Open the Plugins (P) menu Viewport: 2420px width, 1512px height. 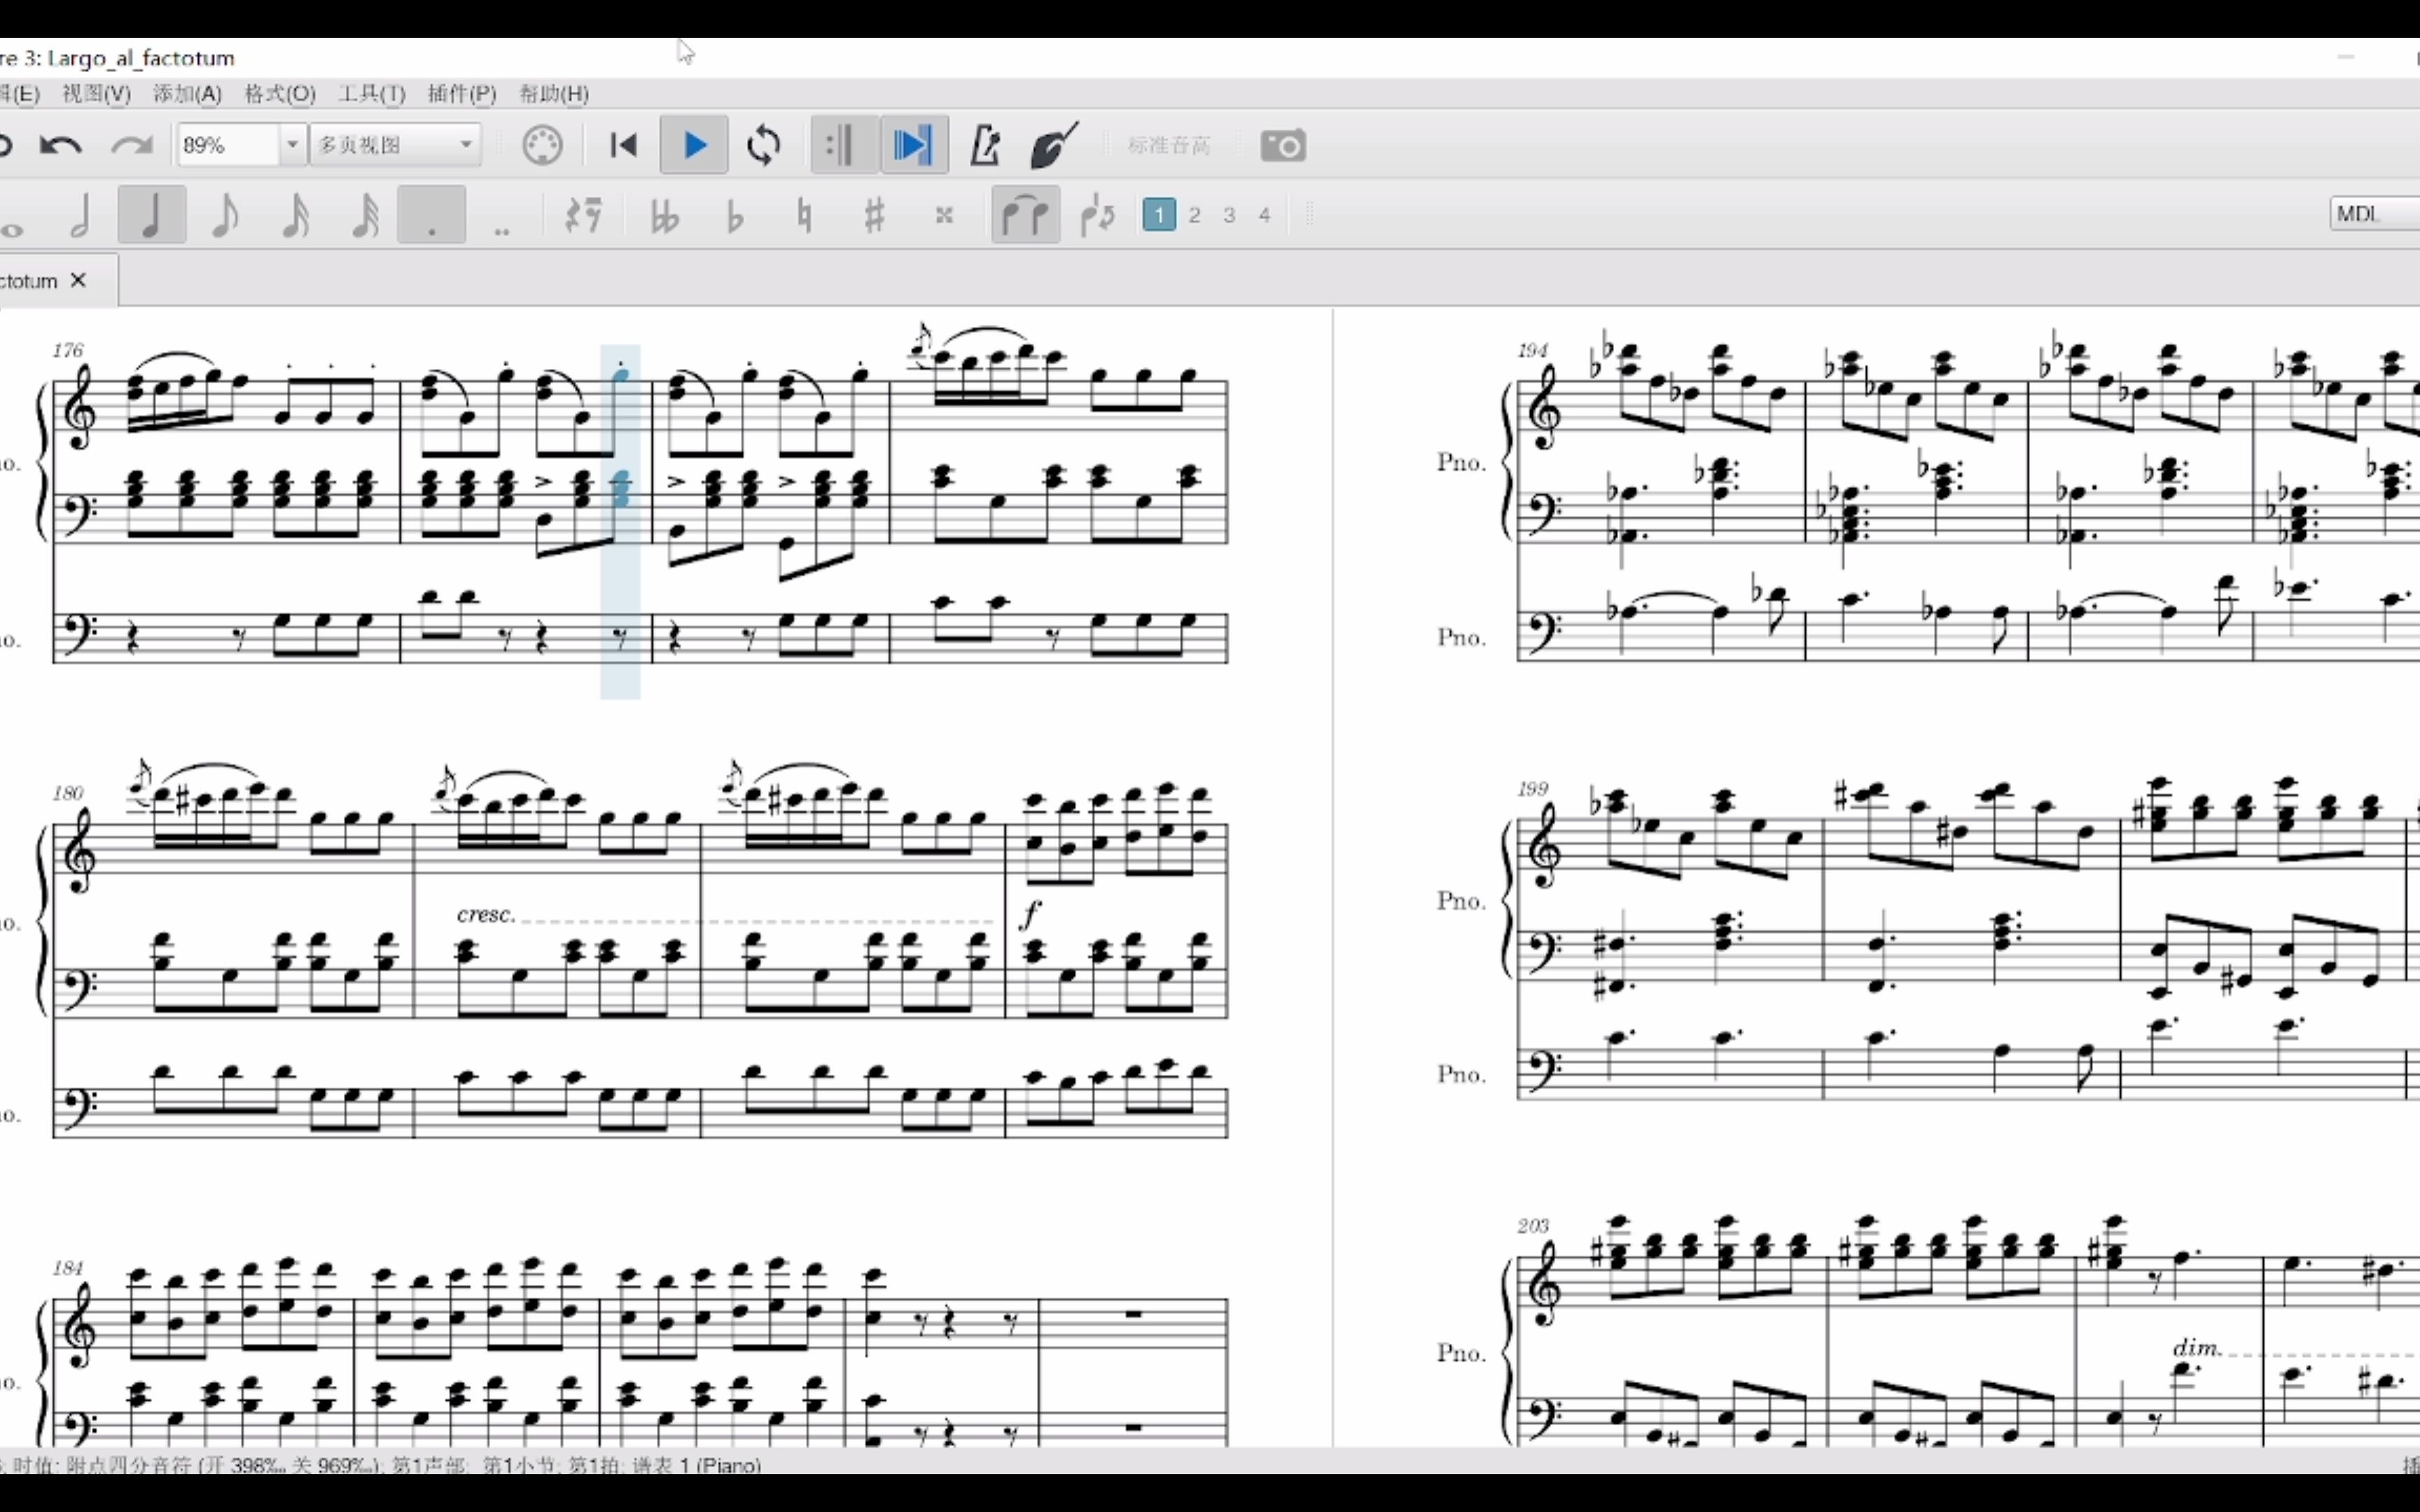point(462,93)
